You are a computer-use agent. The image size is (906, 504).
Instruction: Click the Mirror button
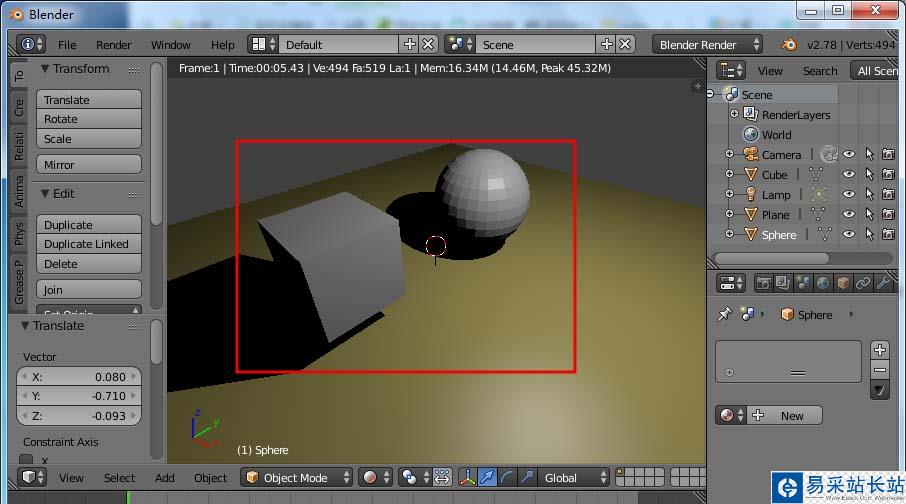89,165
